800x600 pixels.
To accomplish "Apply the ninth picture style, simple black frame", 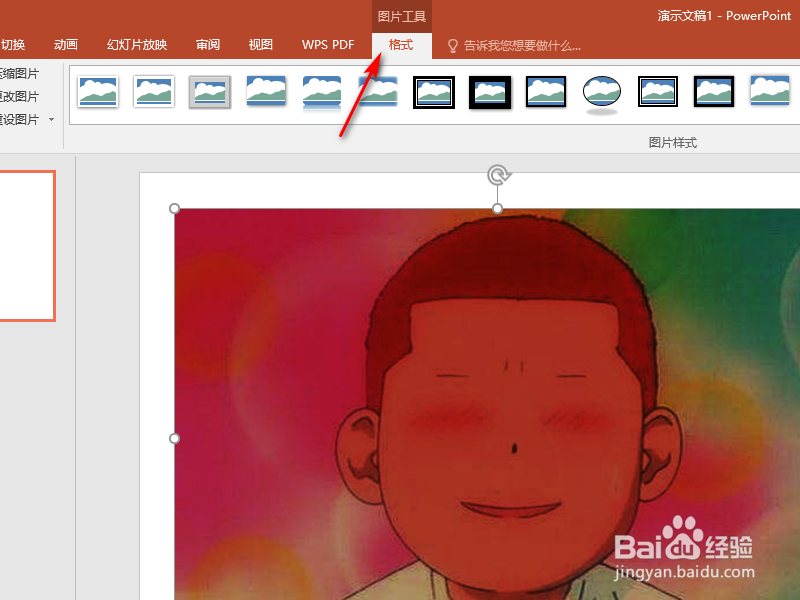I will click(546, 92).
